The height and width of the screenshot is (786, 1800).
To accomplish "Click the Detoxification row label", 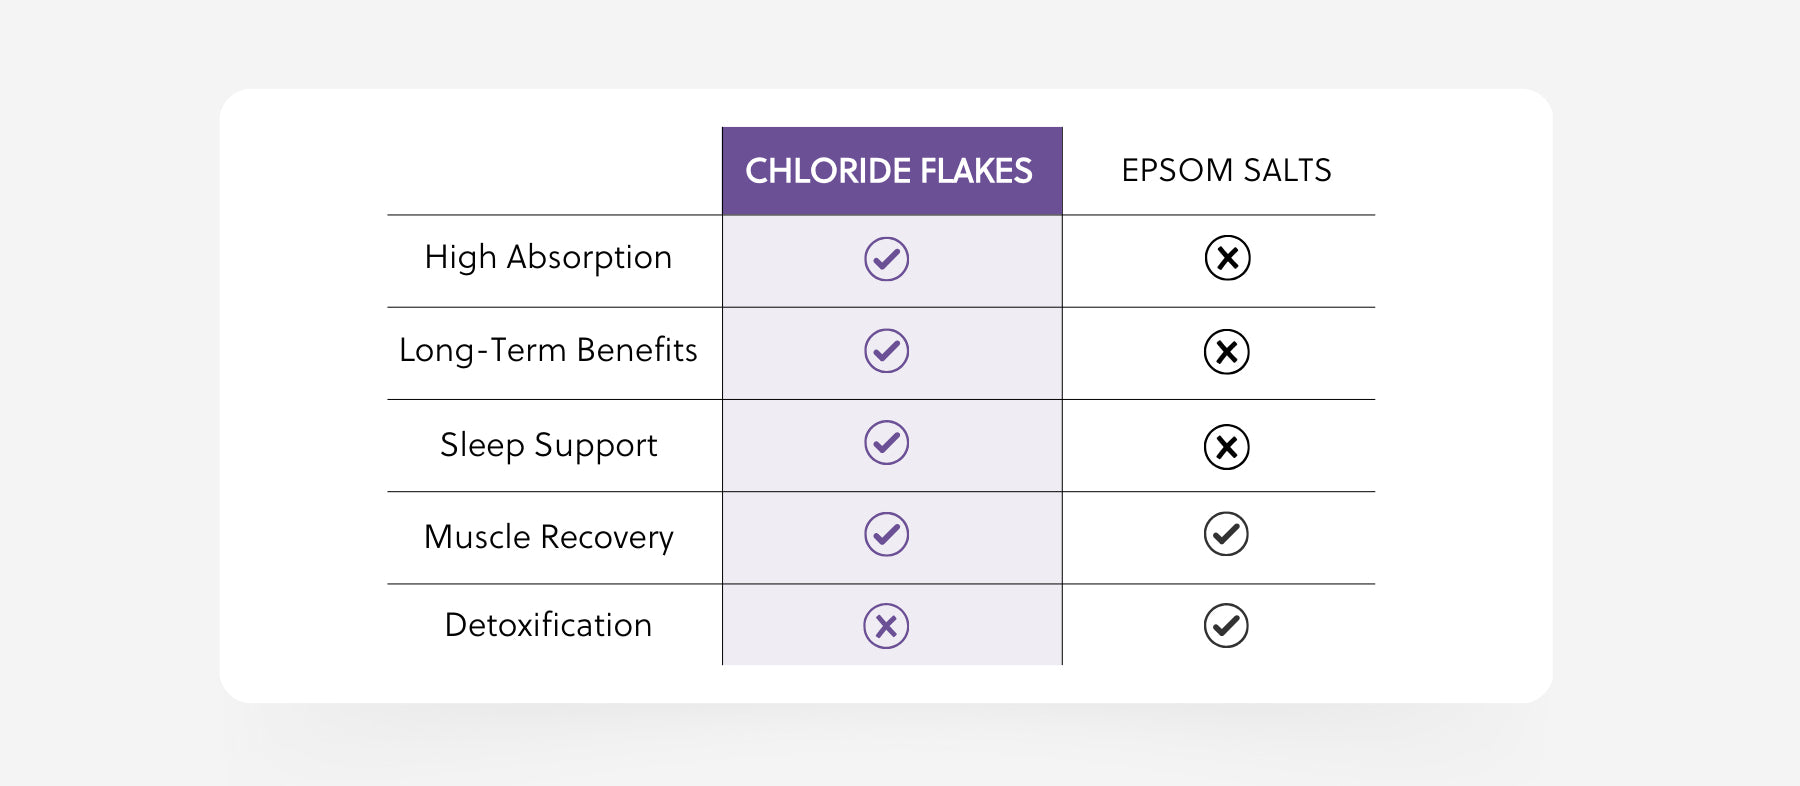I will coord(548,625).
